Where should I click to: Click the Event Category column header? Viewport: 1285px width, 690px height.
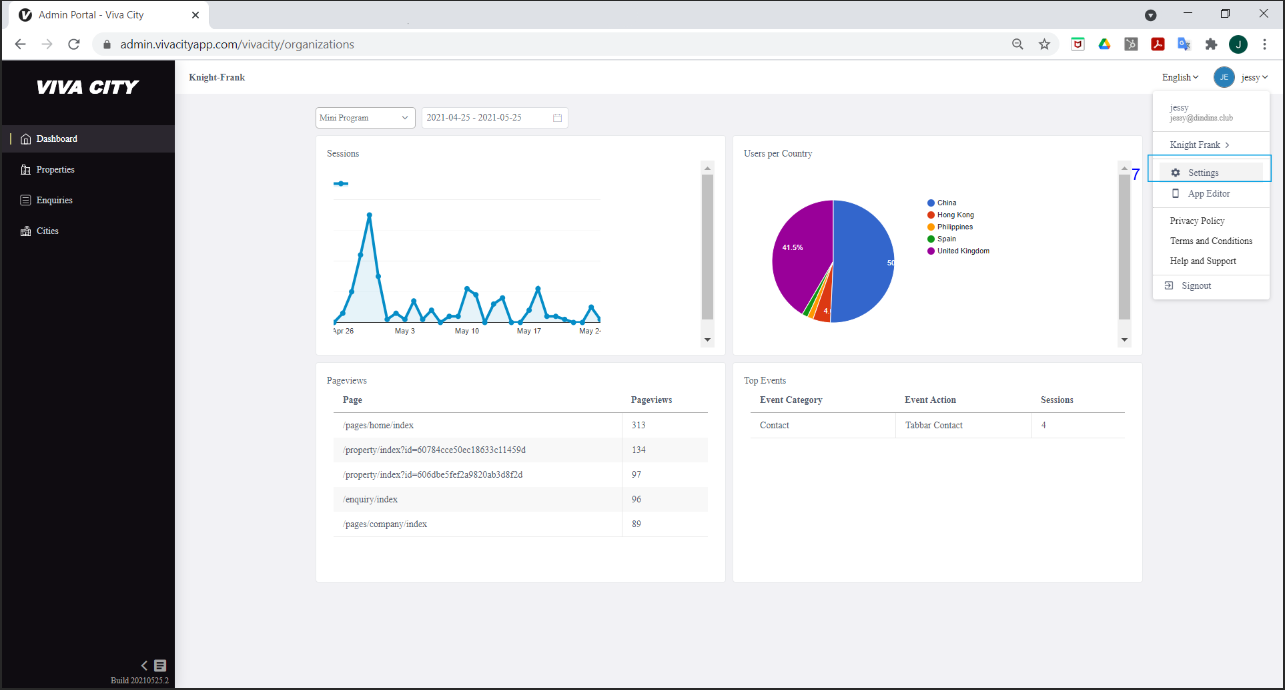click(x=791, y=400)
